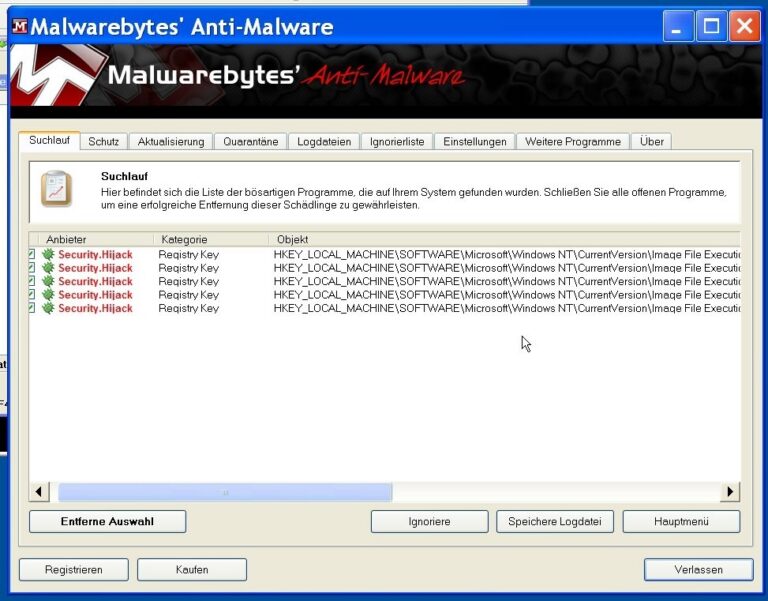The width and height of the screenshot is (768, 601).
Task: Click the bug icon in the last Security.Hijack row
Action: point(48,308)
